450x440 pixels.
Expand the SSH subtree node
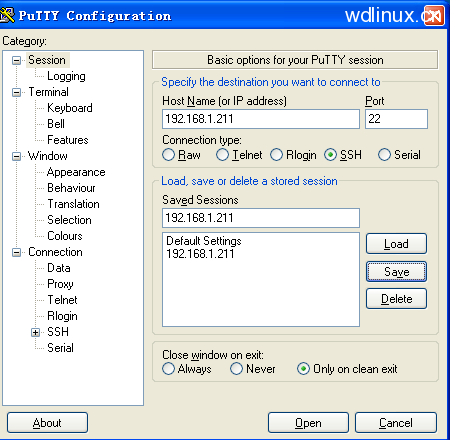pos(35,332)
